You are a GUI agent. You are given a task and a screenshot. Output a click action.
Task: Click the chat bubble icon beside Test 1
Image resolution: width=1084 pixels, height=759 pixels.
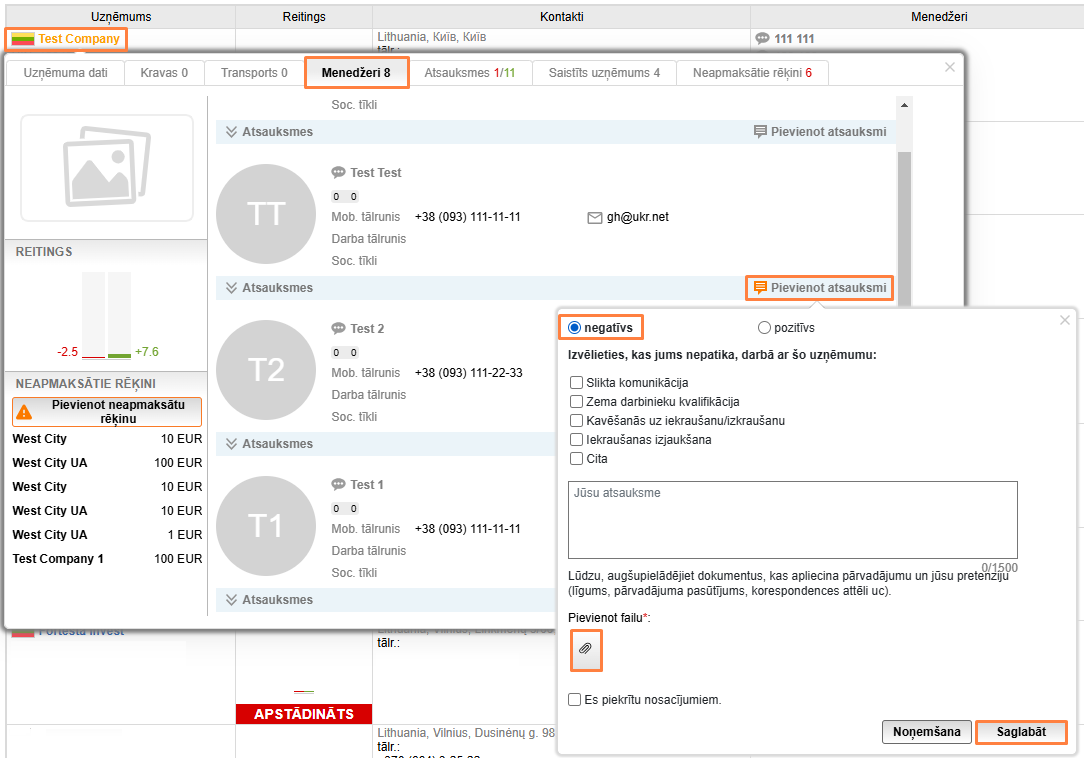pyautogui.click(x=338, y=485)
